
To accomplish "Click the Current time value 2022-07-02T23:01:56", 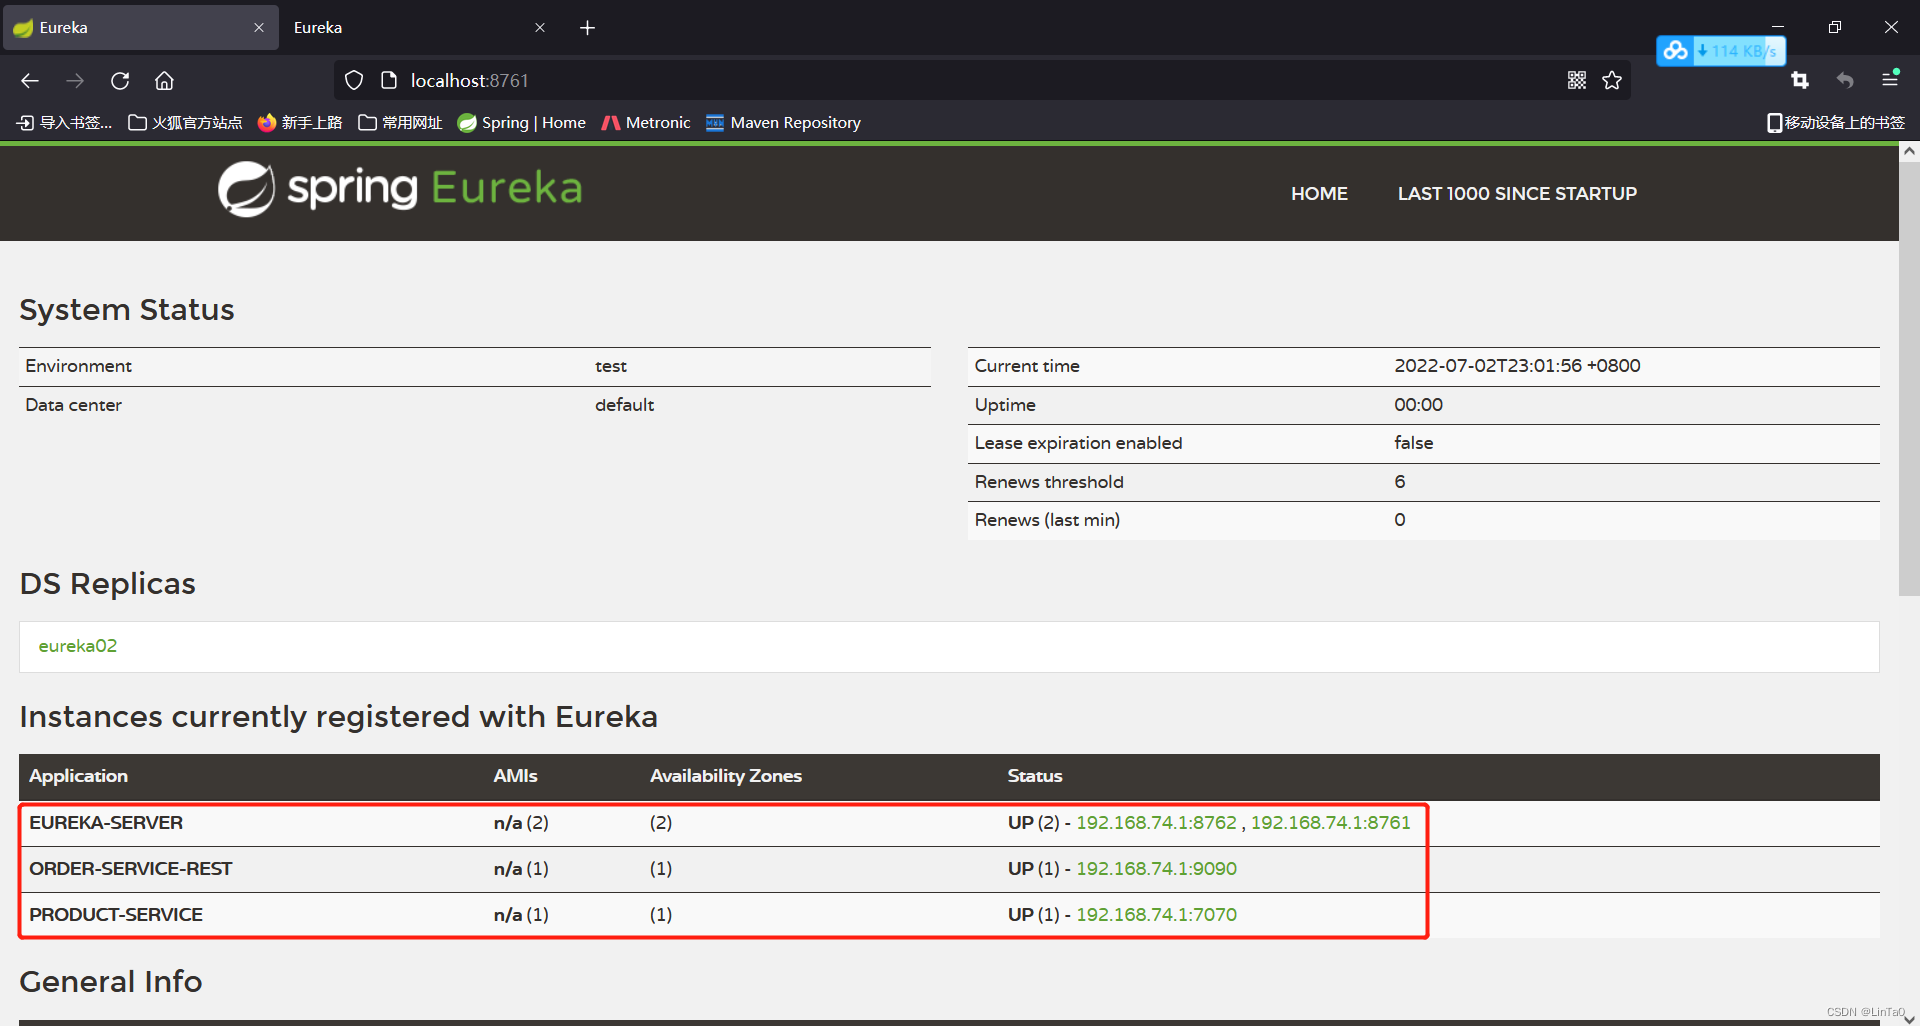I will (x=1517, y=366).
